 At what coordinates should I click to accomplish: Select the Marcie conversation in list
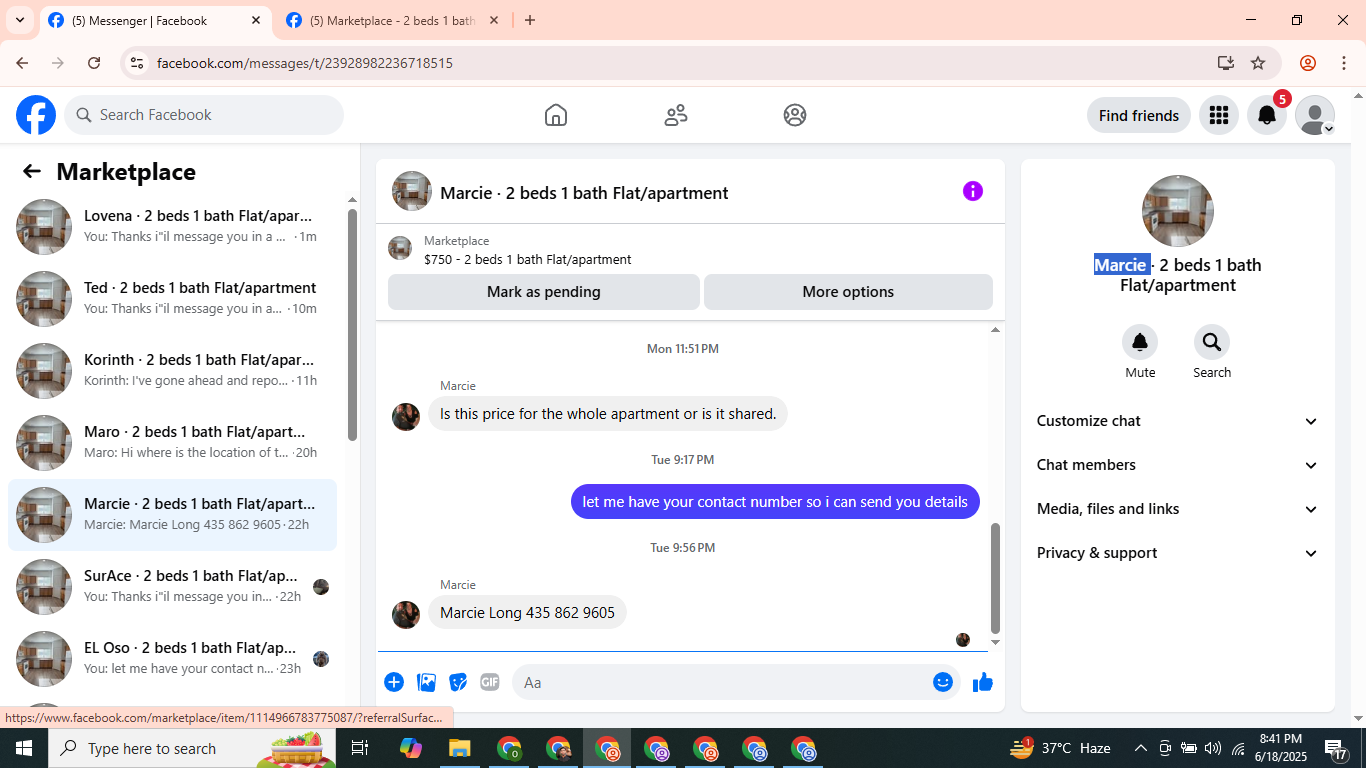point(173,515)
